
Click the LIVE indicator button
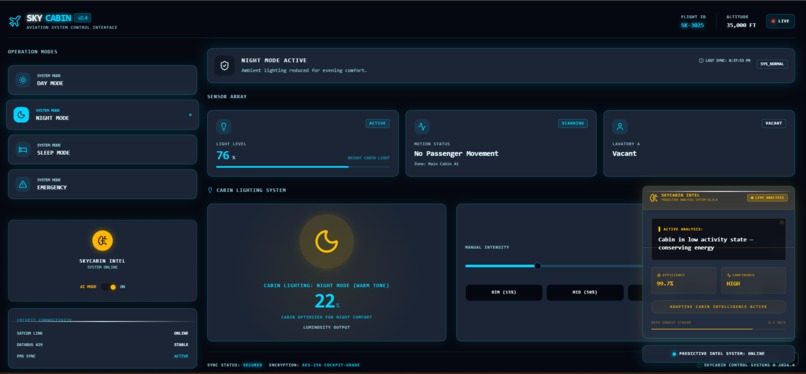[x=780, y=21]
